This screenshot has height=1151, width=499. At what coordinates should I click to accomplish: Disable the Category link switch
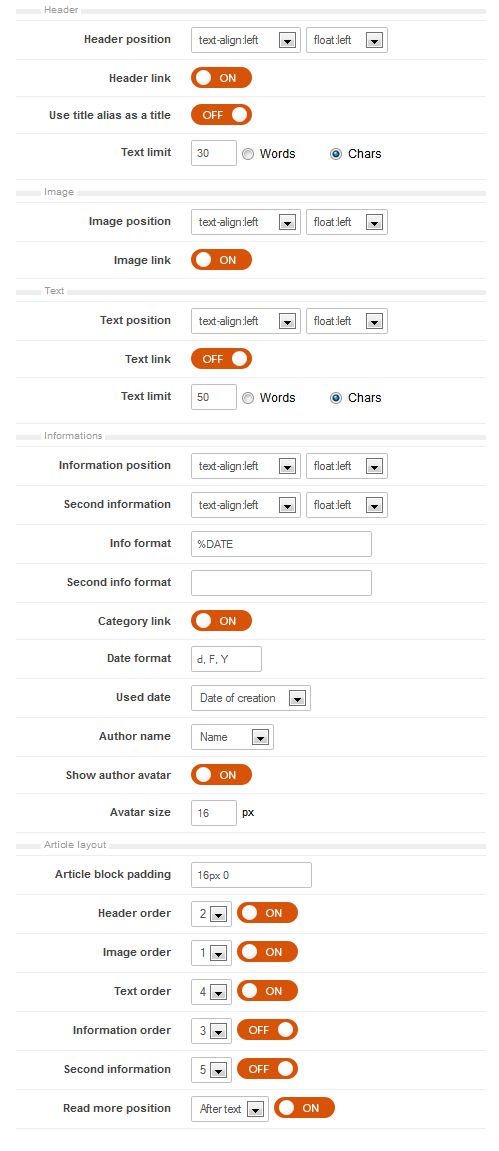coord(221,621)
